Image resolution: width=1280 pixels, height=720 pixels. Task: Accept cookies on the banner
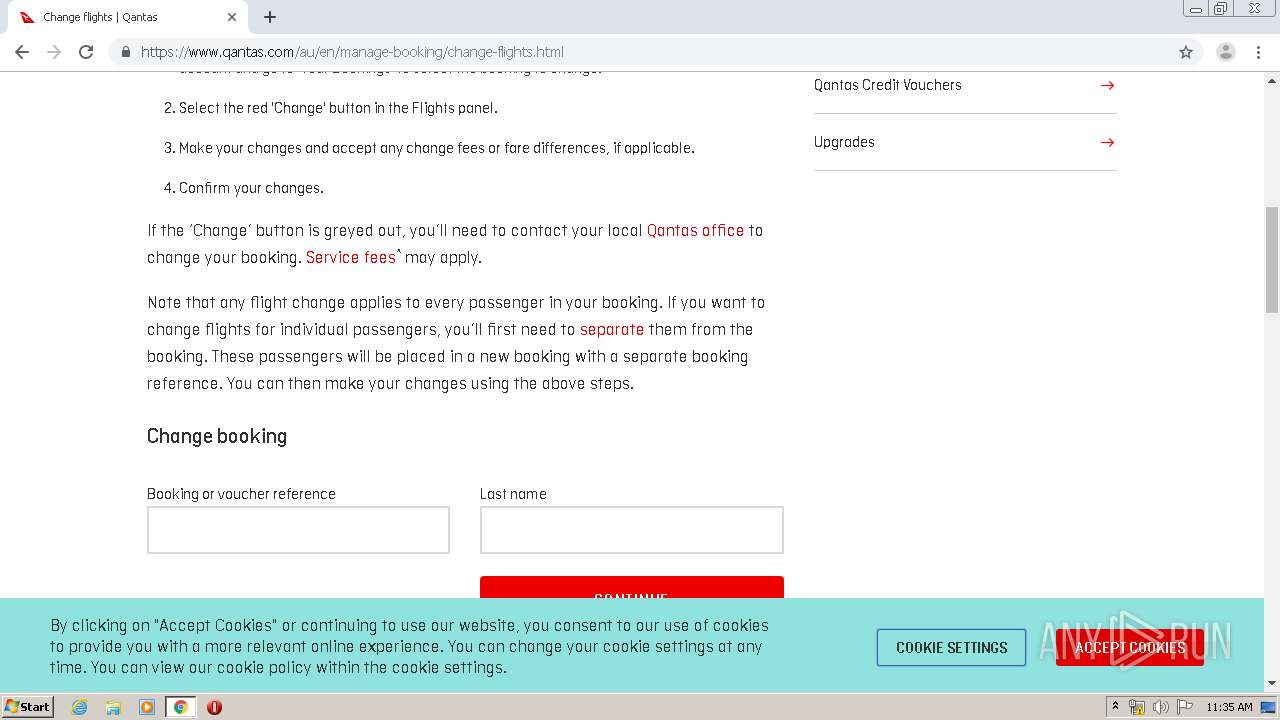point(1129,648)
